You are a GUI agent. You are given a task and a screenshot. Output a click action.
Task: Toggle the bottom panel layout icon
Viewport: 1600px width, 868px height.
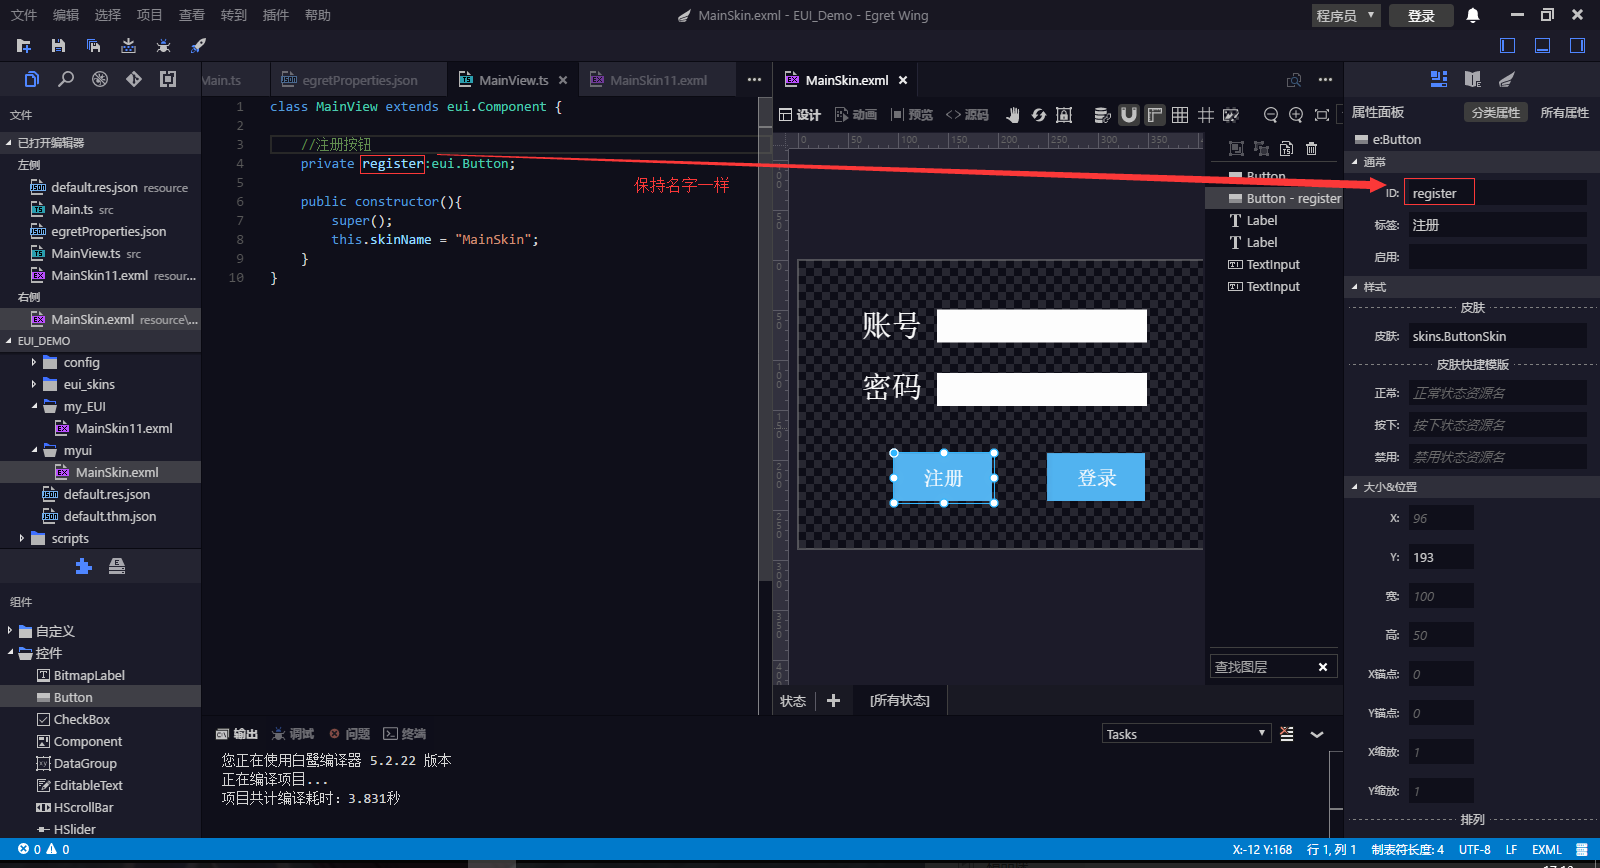(x=1543, y=45)
